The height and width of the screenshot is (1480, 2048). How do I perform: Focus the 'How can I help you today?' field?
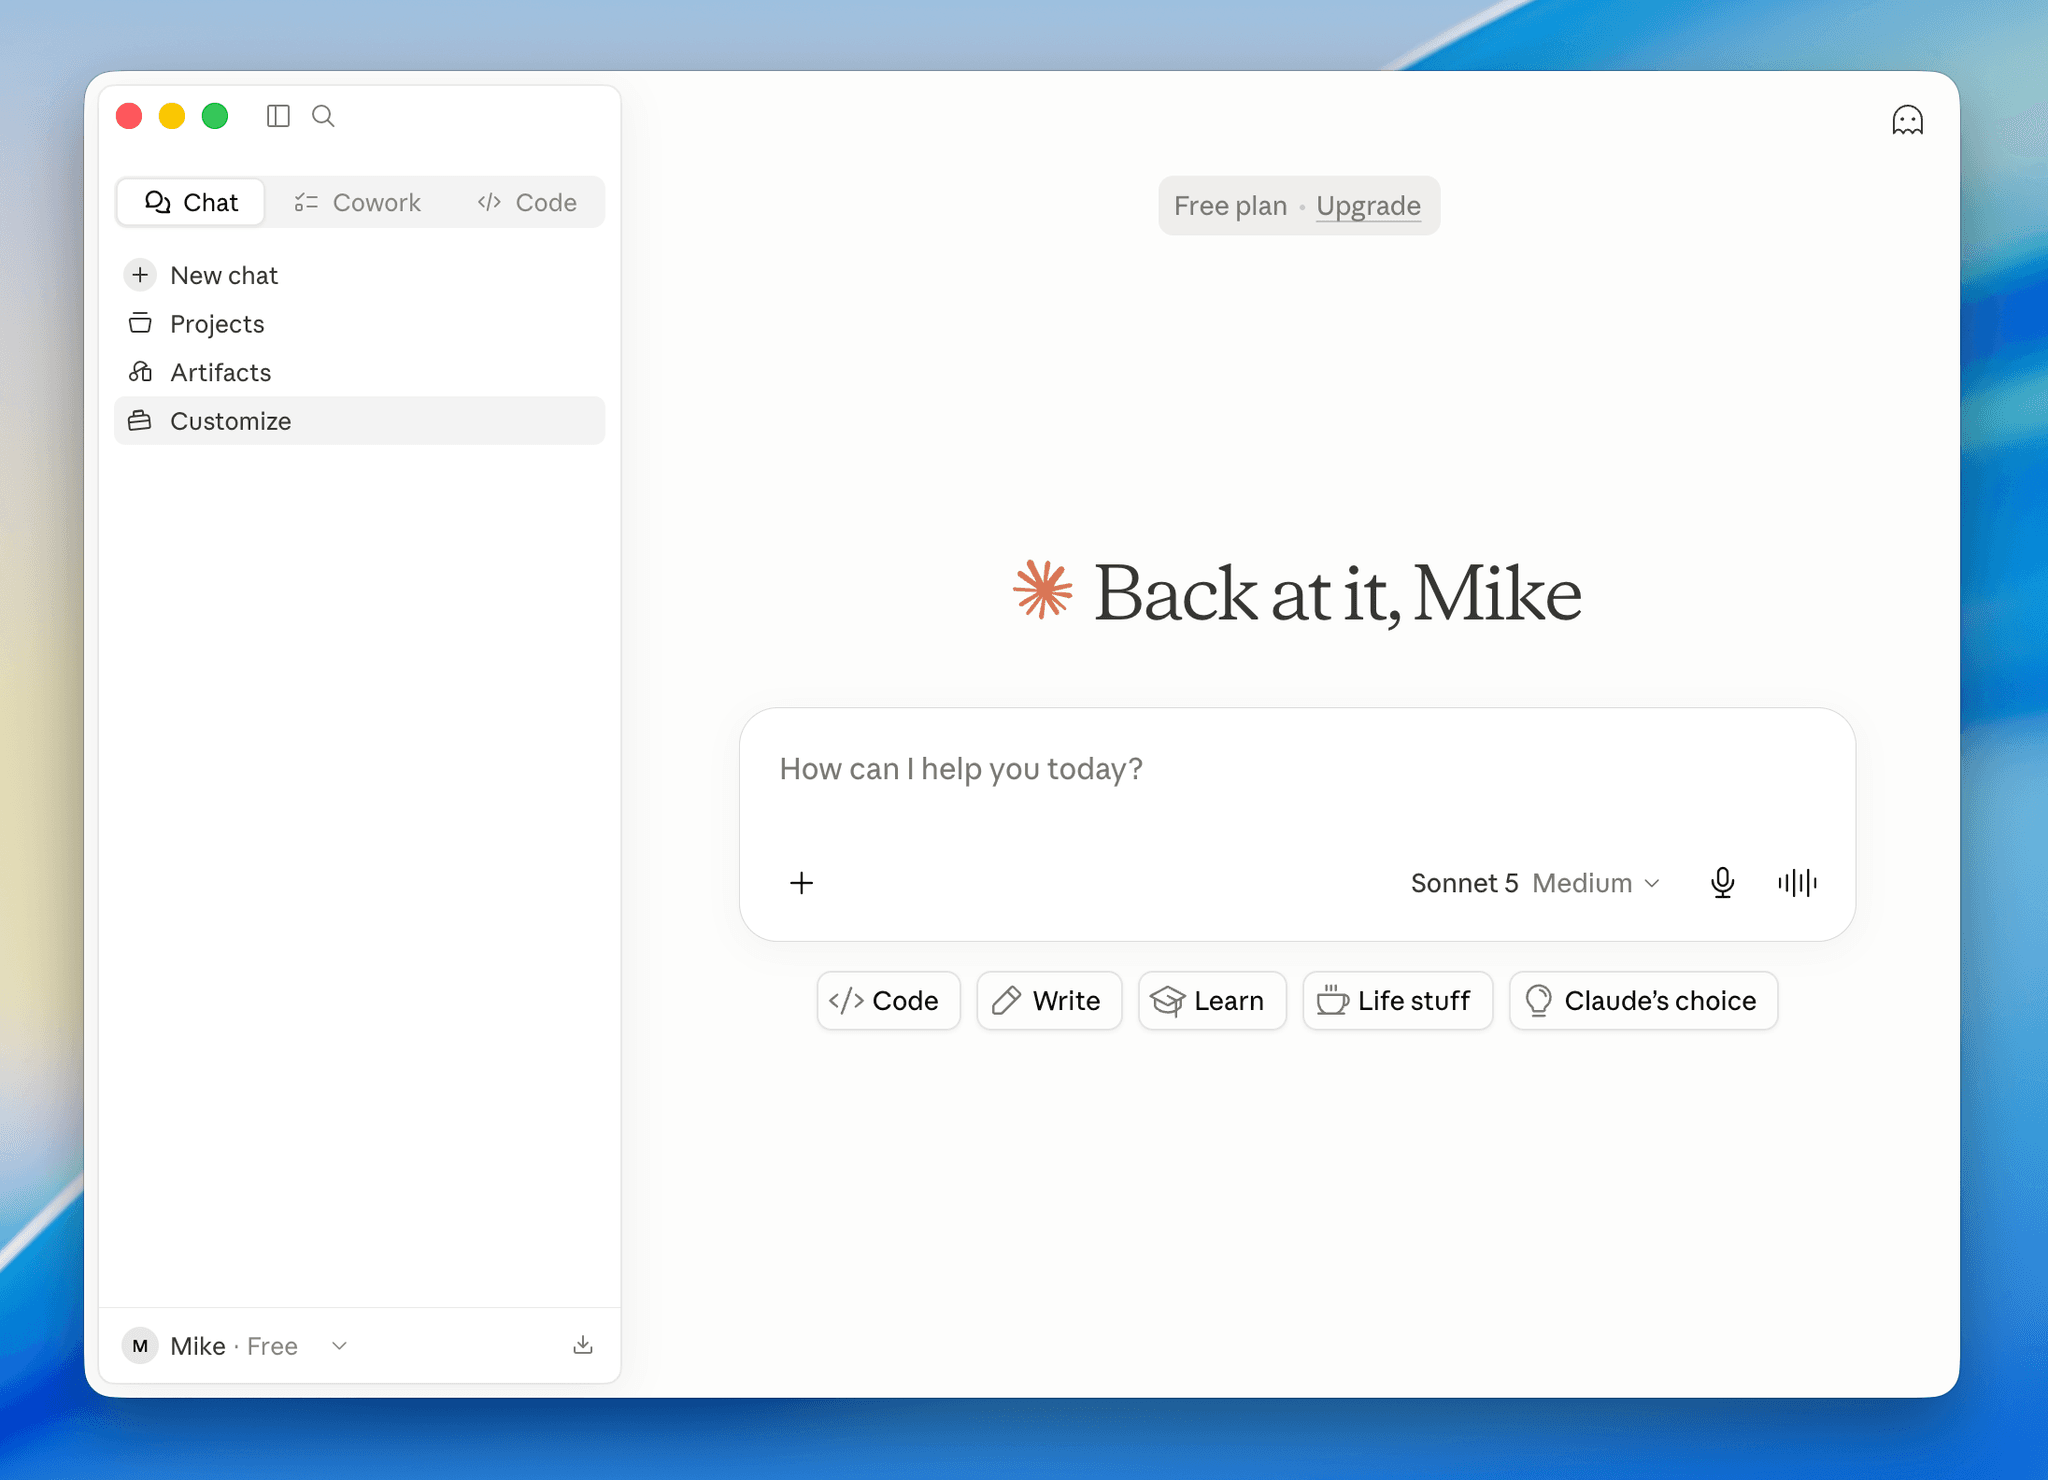pos(1297,769)
